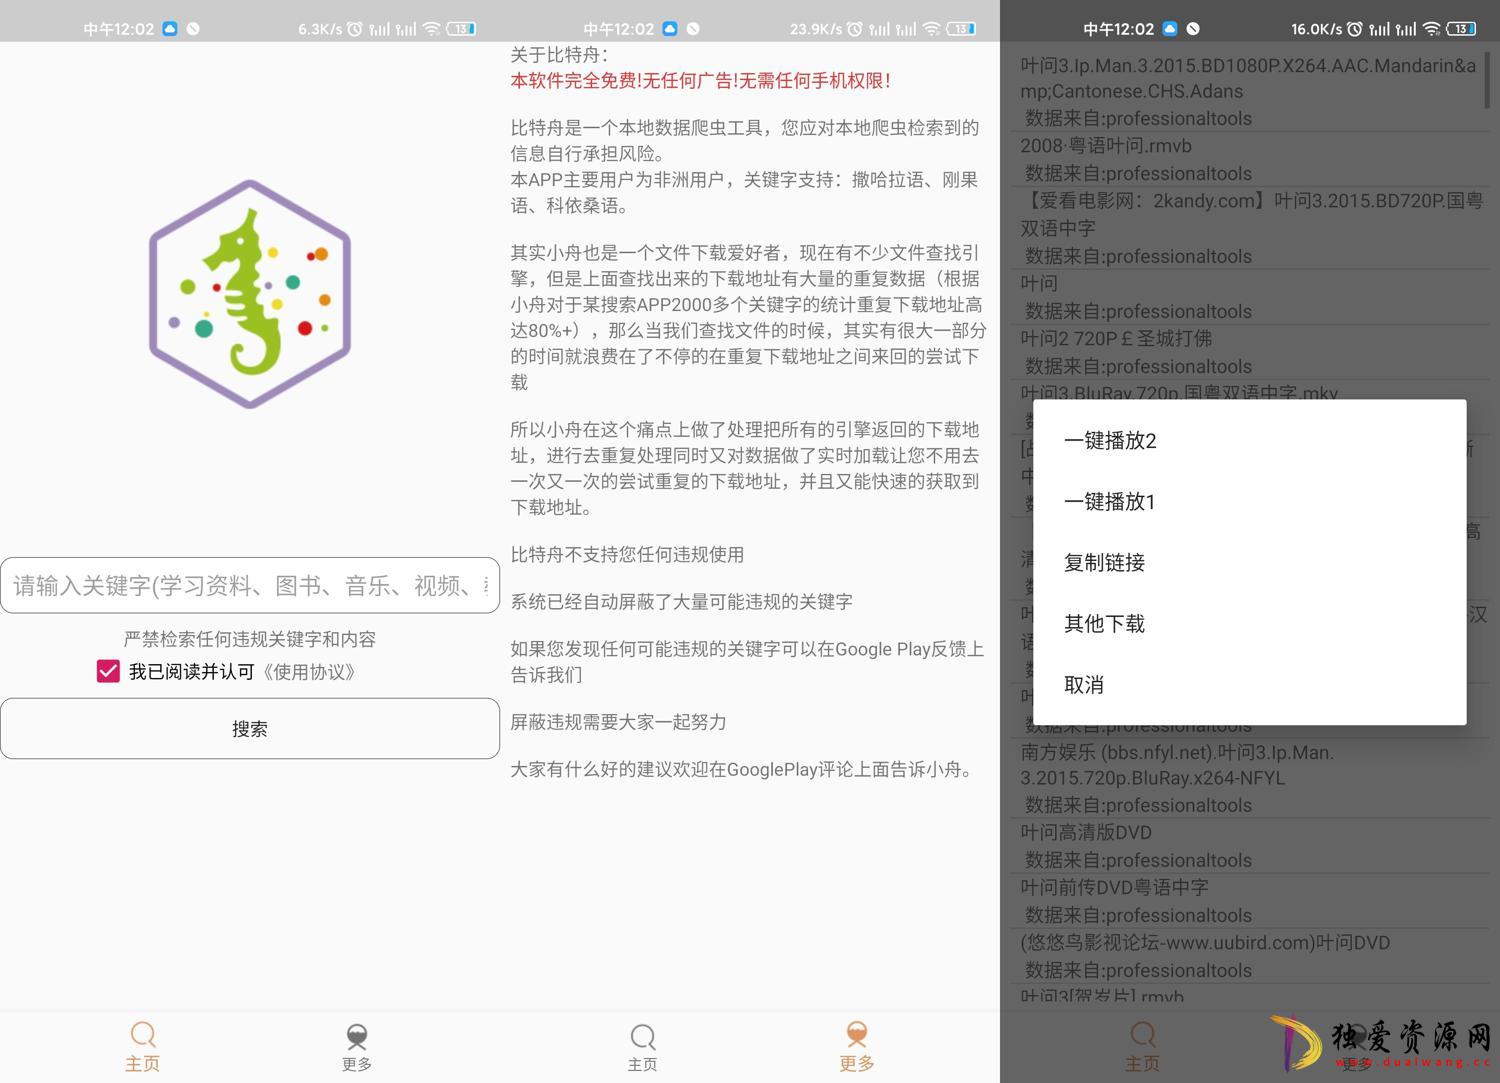This screenshot has width=1500, height=1083.
Task: Tap line 系统已经自动屏蔽了大量可能违规的关键字
Action: pos(681,602)
